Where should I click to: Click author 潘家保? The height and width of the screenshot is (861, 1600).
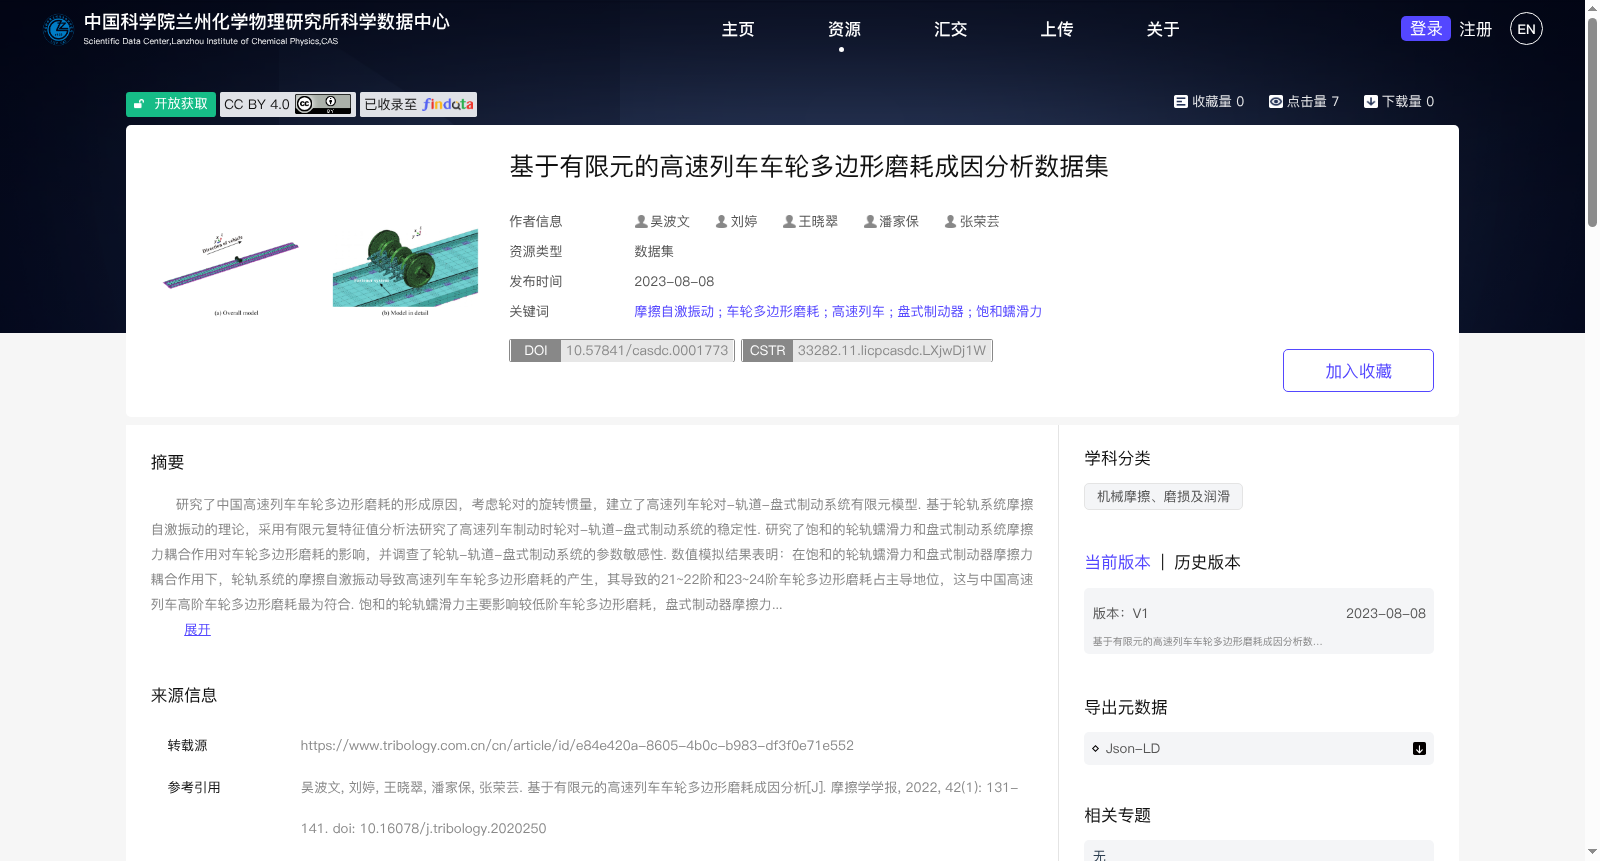click(899, 221)
